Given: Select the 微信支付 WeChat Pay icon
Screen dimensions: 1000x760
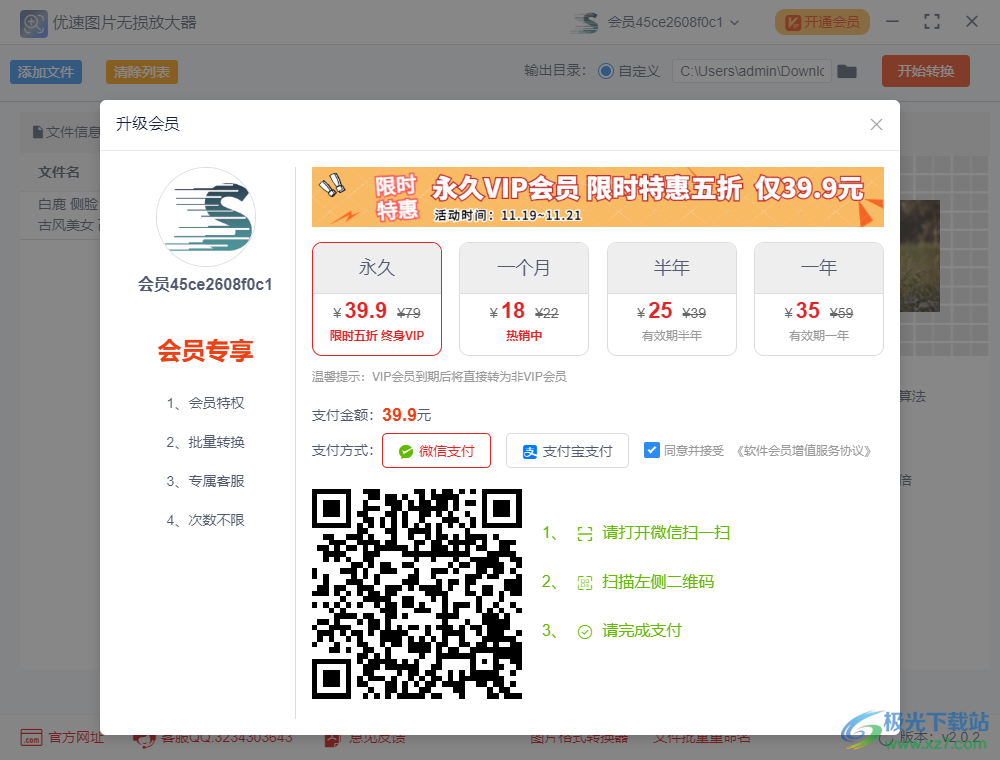Looking at the screenshot, I should point(402,451).
